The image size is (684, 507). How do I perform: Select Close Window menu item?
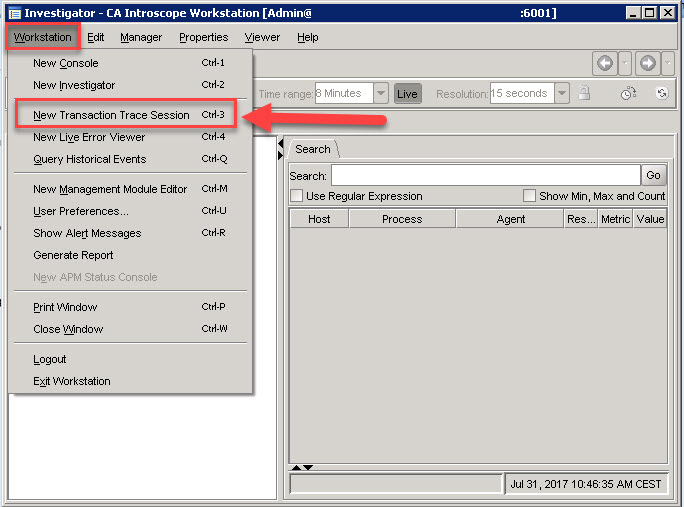[130, 329]
